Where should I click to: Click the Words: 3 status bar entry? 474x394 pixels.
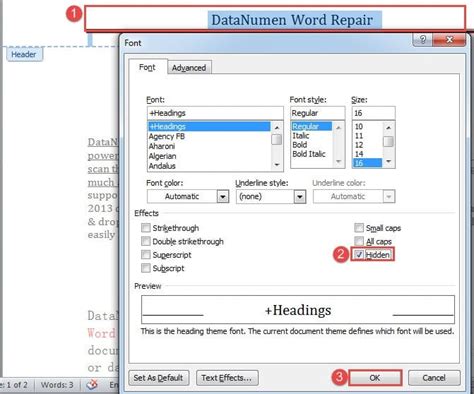tap(57, 385)
